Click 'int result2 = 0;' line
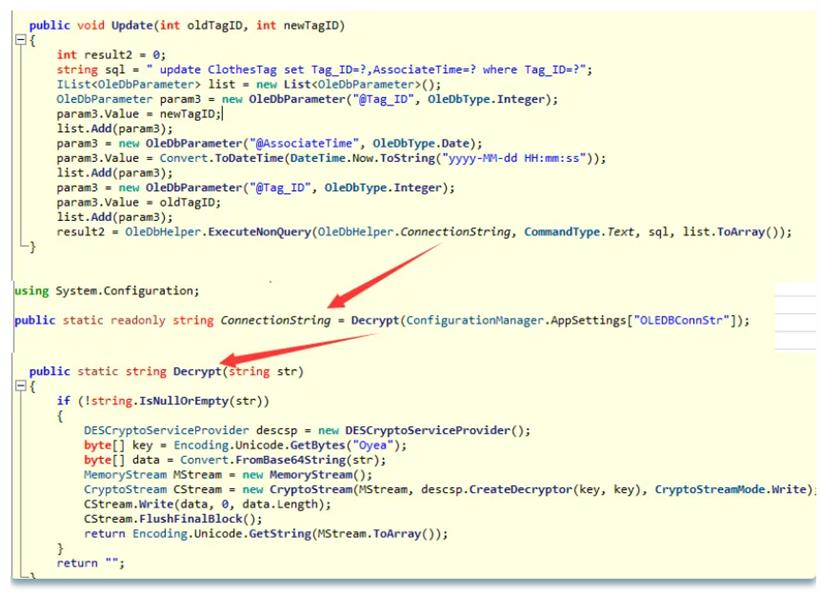Image resolution: width=820 pixels, height=592 pixels. pyautogui.click(x=111, y=54)
